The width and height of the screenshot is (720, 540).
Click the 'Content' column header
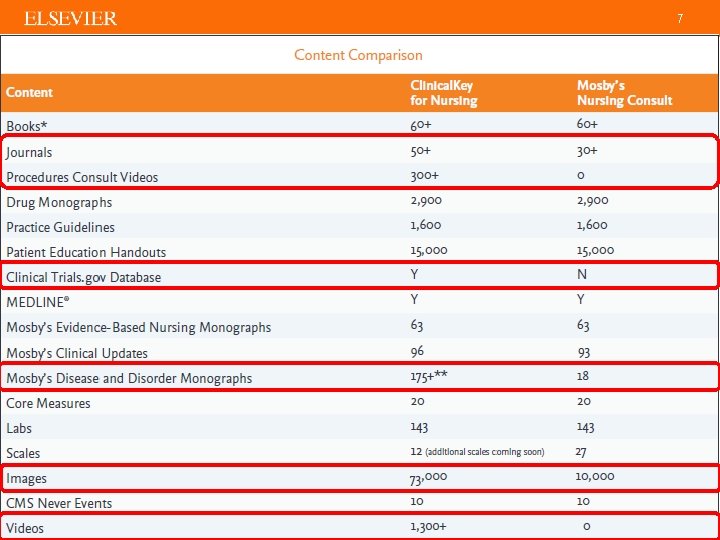pos(29,92)
